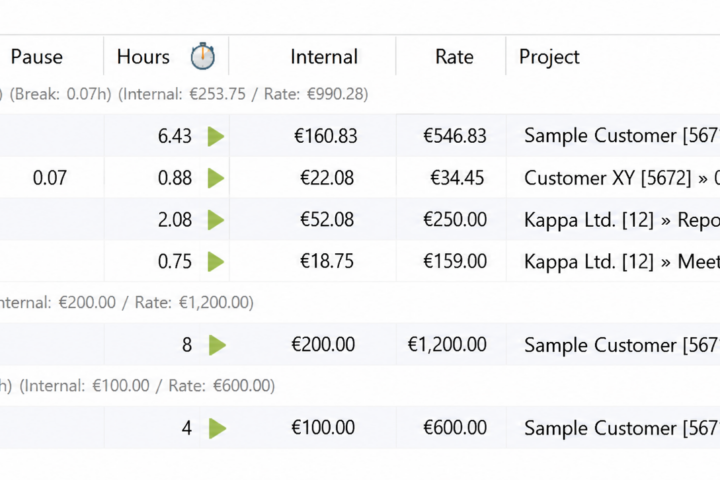Select group row with Break 0.07h summary
This screenshot has width=720, height=480.
[360, 94]
